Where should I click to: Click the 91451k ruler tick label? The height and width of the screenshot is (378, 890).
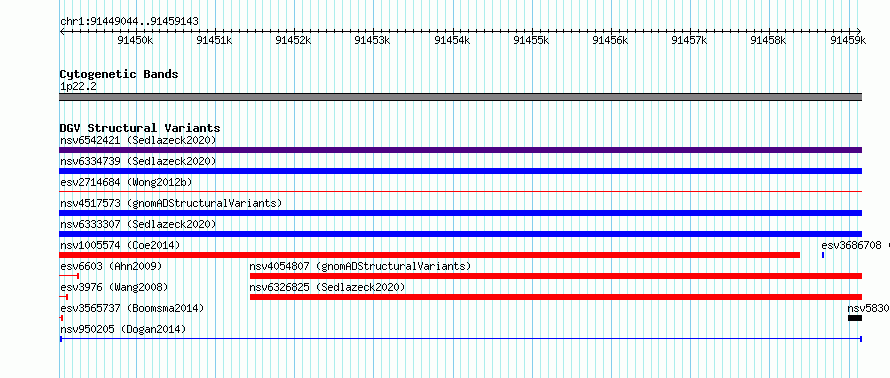(x=215, y=40)
